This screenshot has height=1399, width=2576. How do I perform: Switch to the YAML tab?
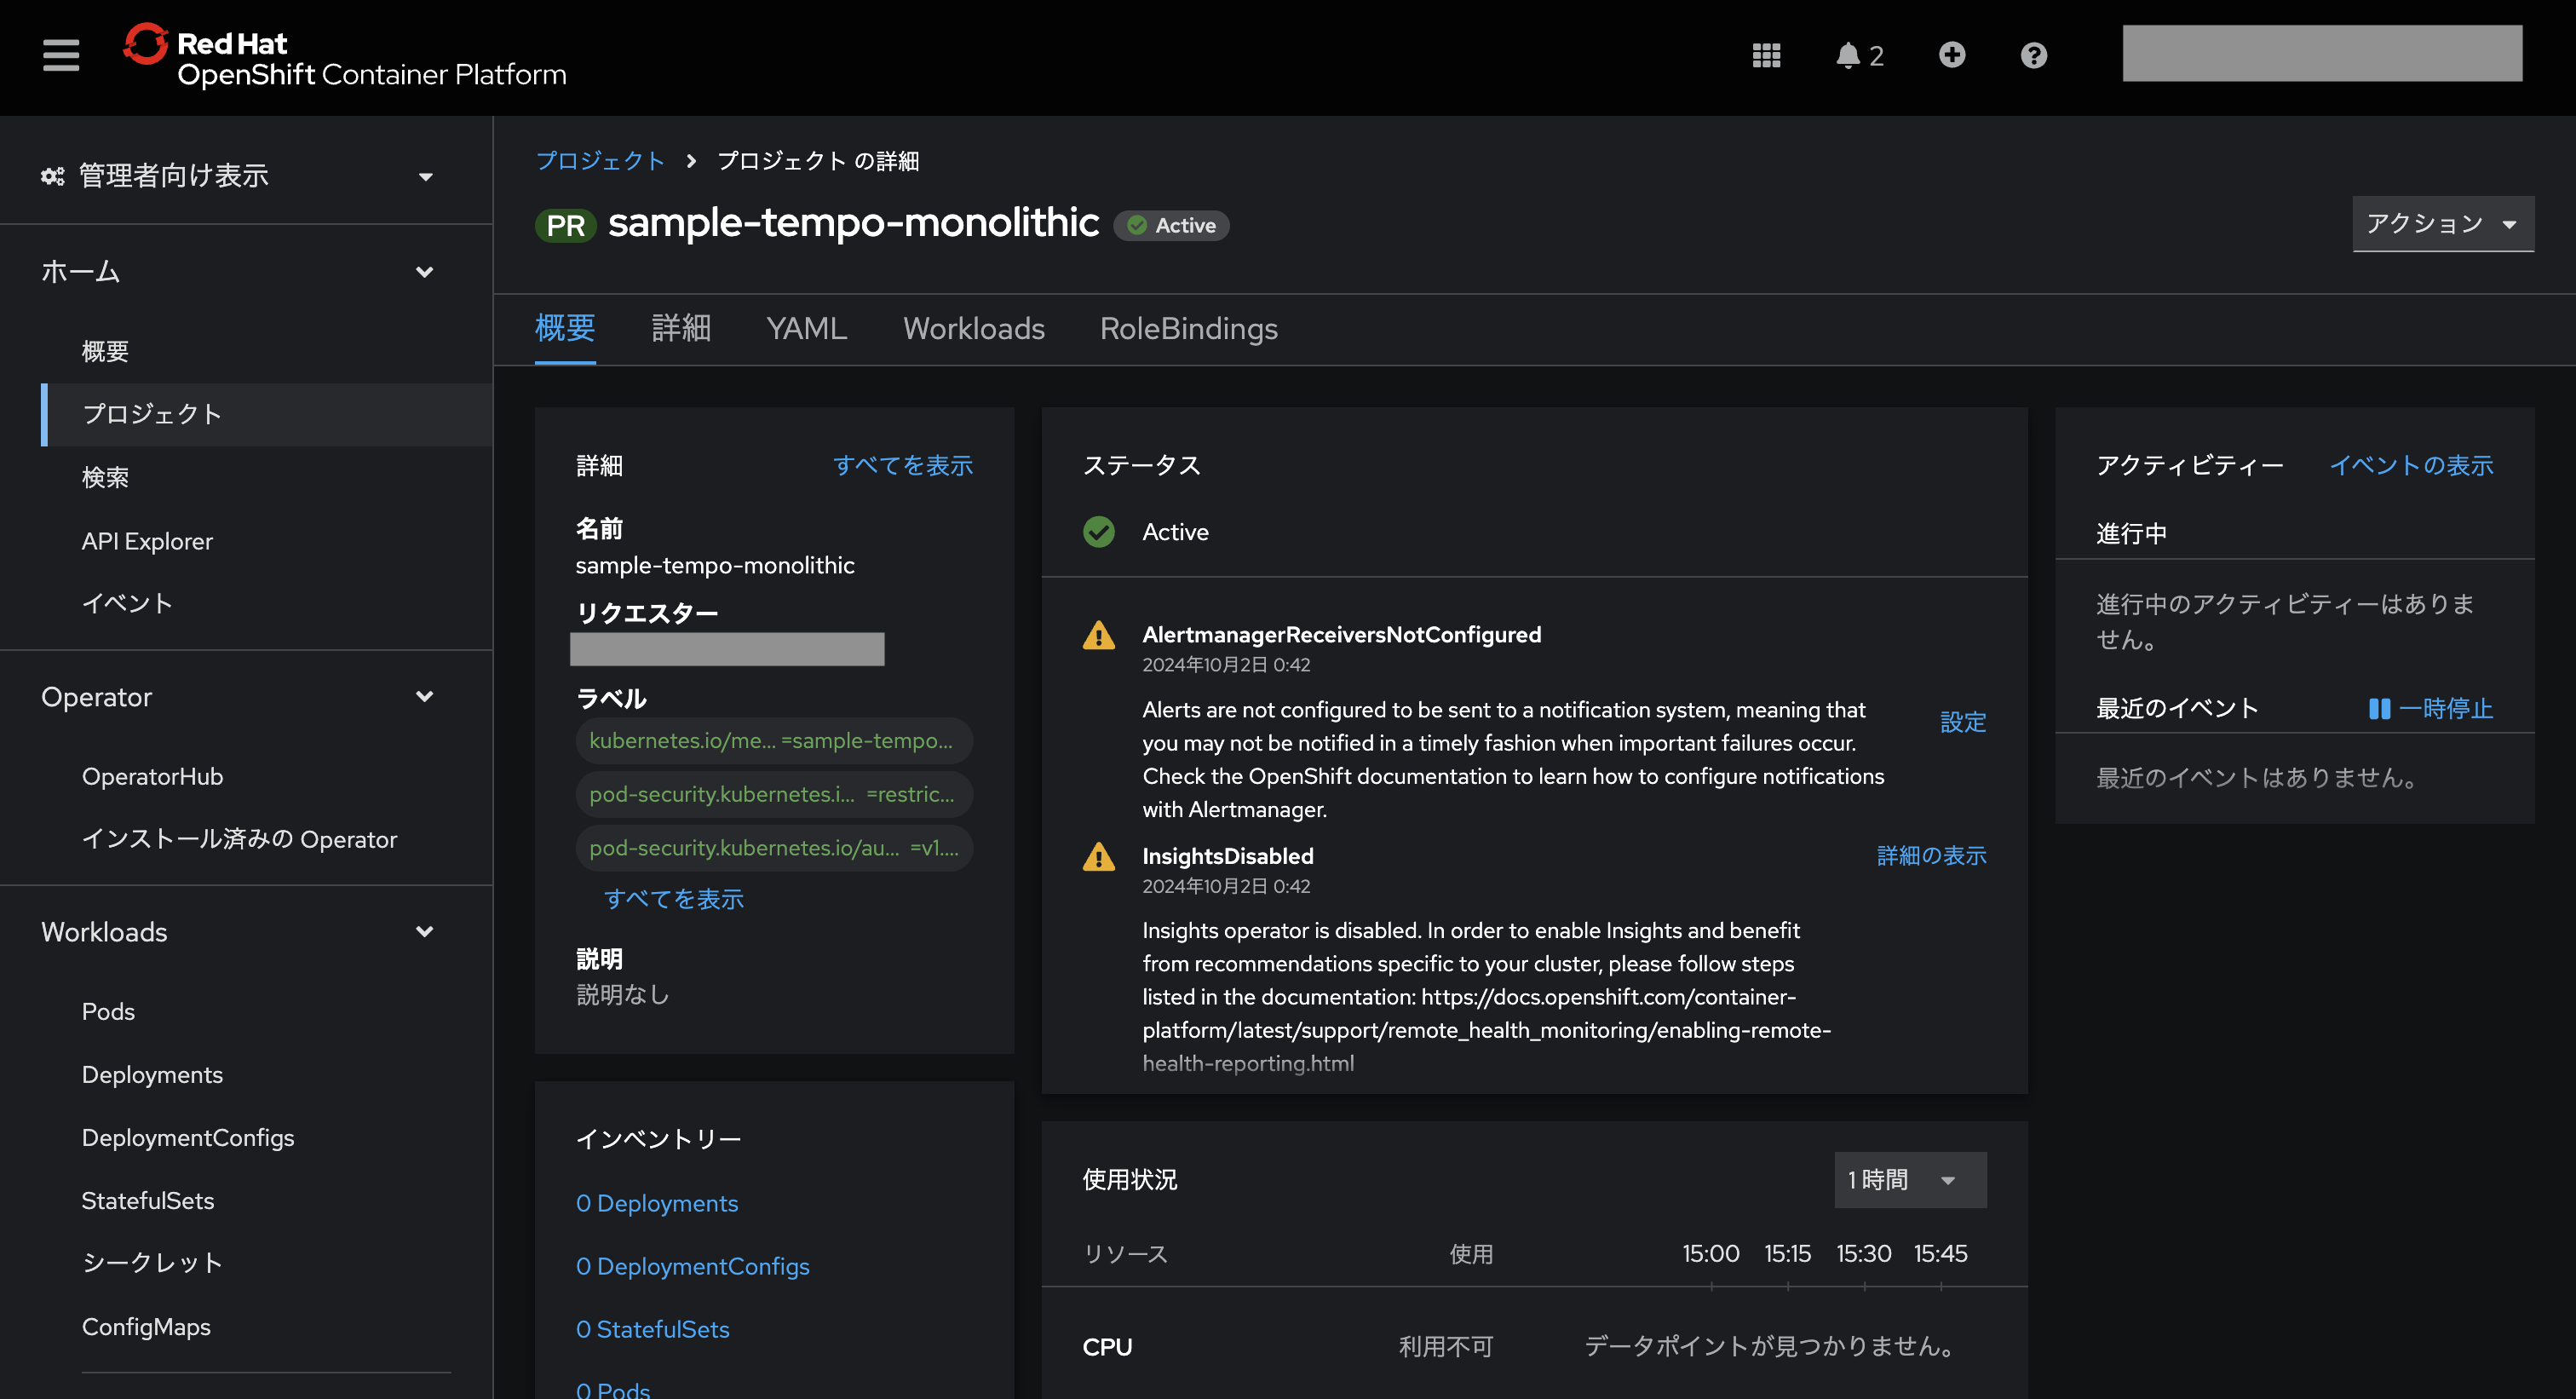pyautogui.click(x=806, y=329)
